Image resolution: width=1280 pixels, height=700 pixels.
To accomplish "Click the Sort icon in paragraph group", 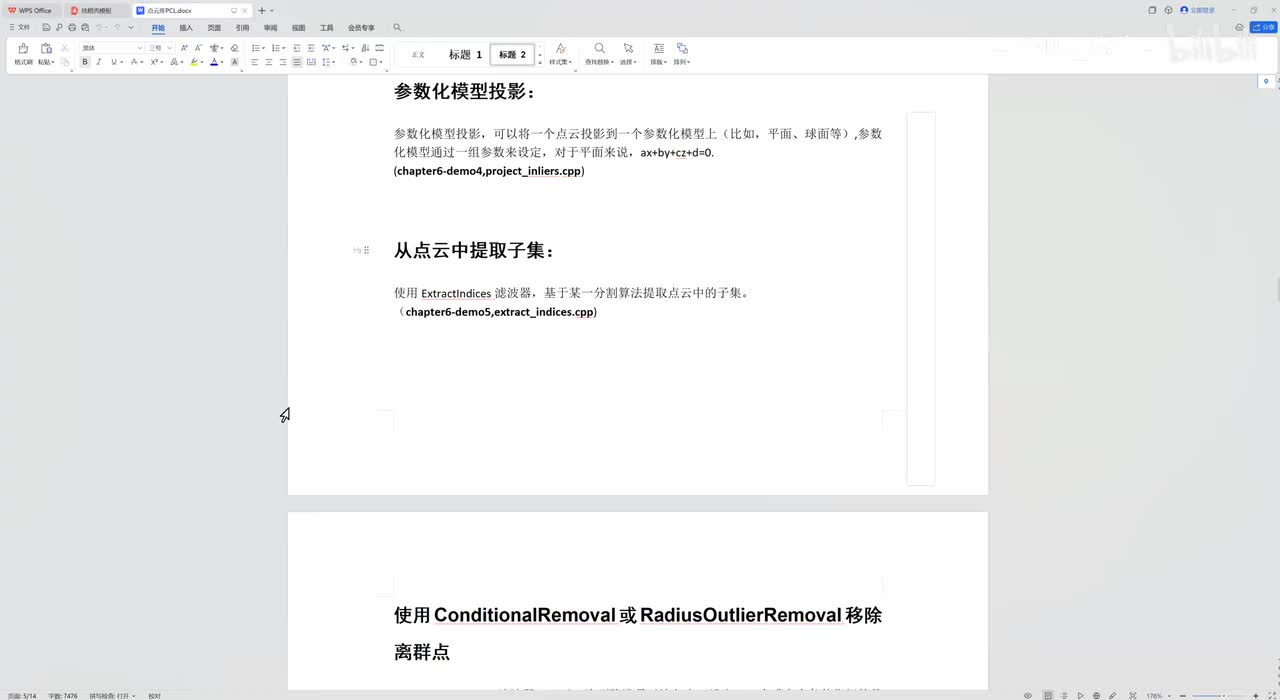I will coord(365,48).
